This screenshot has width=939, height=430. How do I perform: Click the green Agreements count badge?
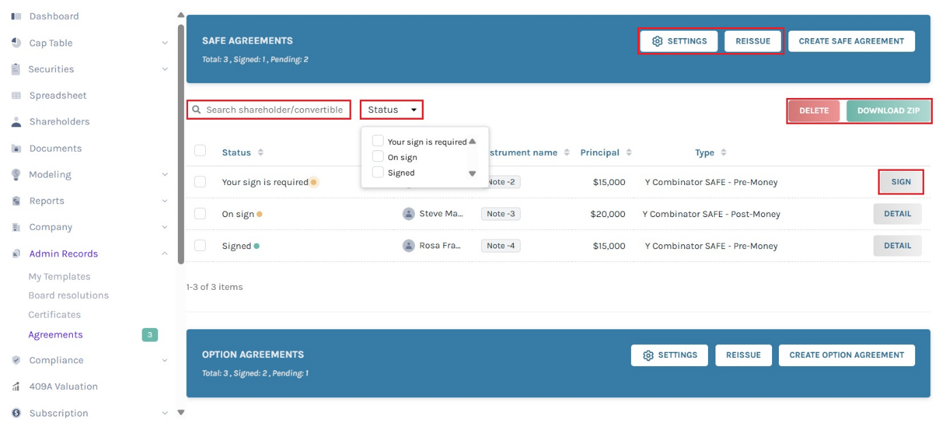pos(150,335)
